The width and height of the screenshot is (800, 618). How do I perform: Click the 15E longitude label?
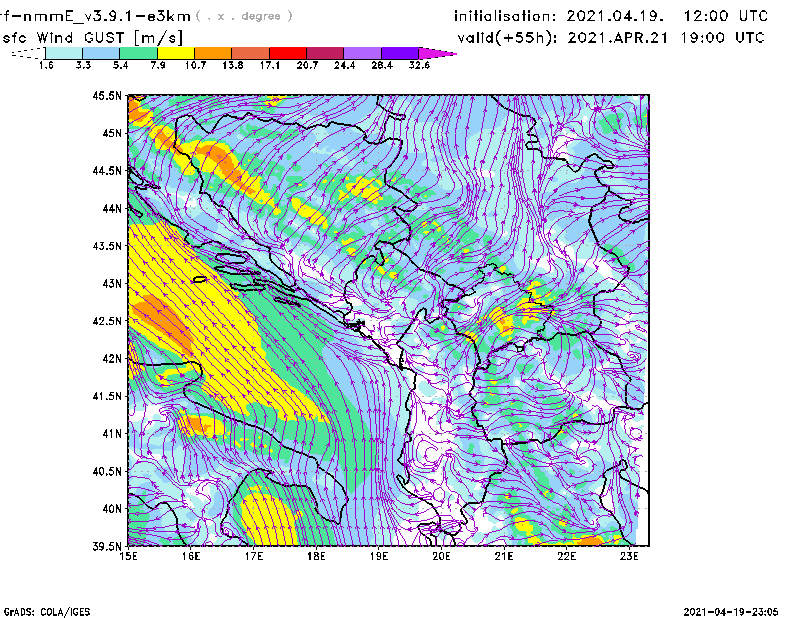tap(128, 556)
